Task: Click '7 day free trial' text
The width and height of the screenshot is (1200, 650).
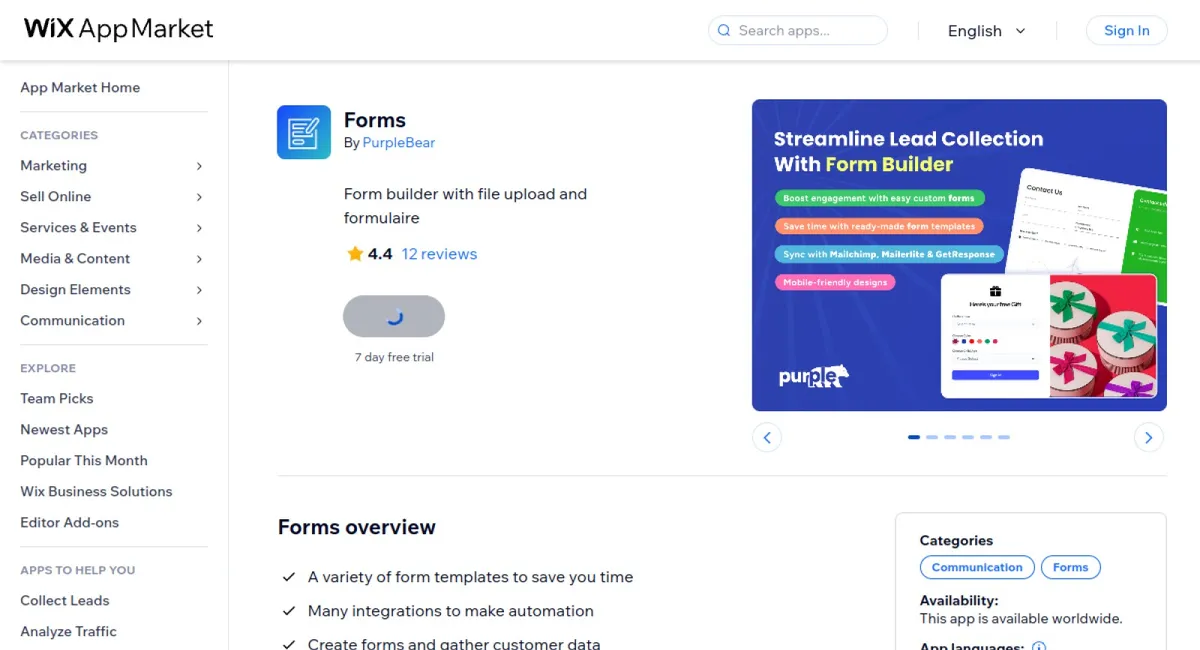Action: pos(394,357)
